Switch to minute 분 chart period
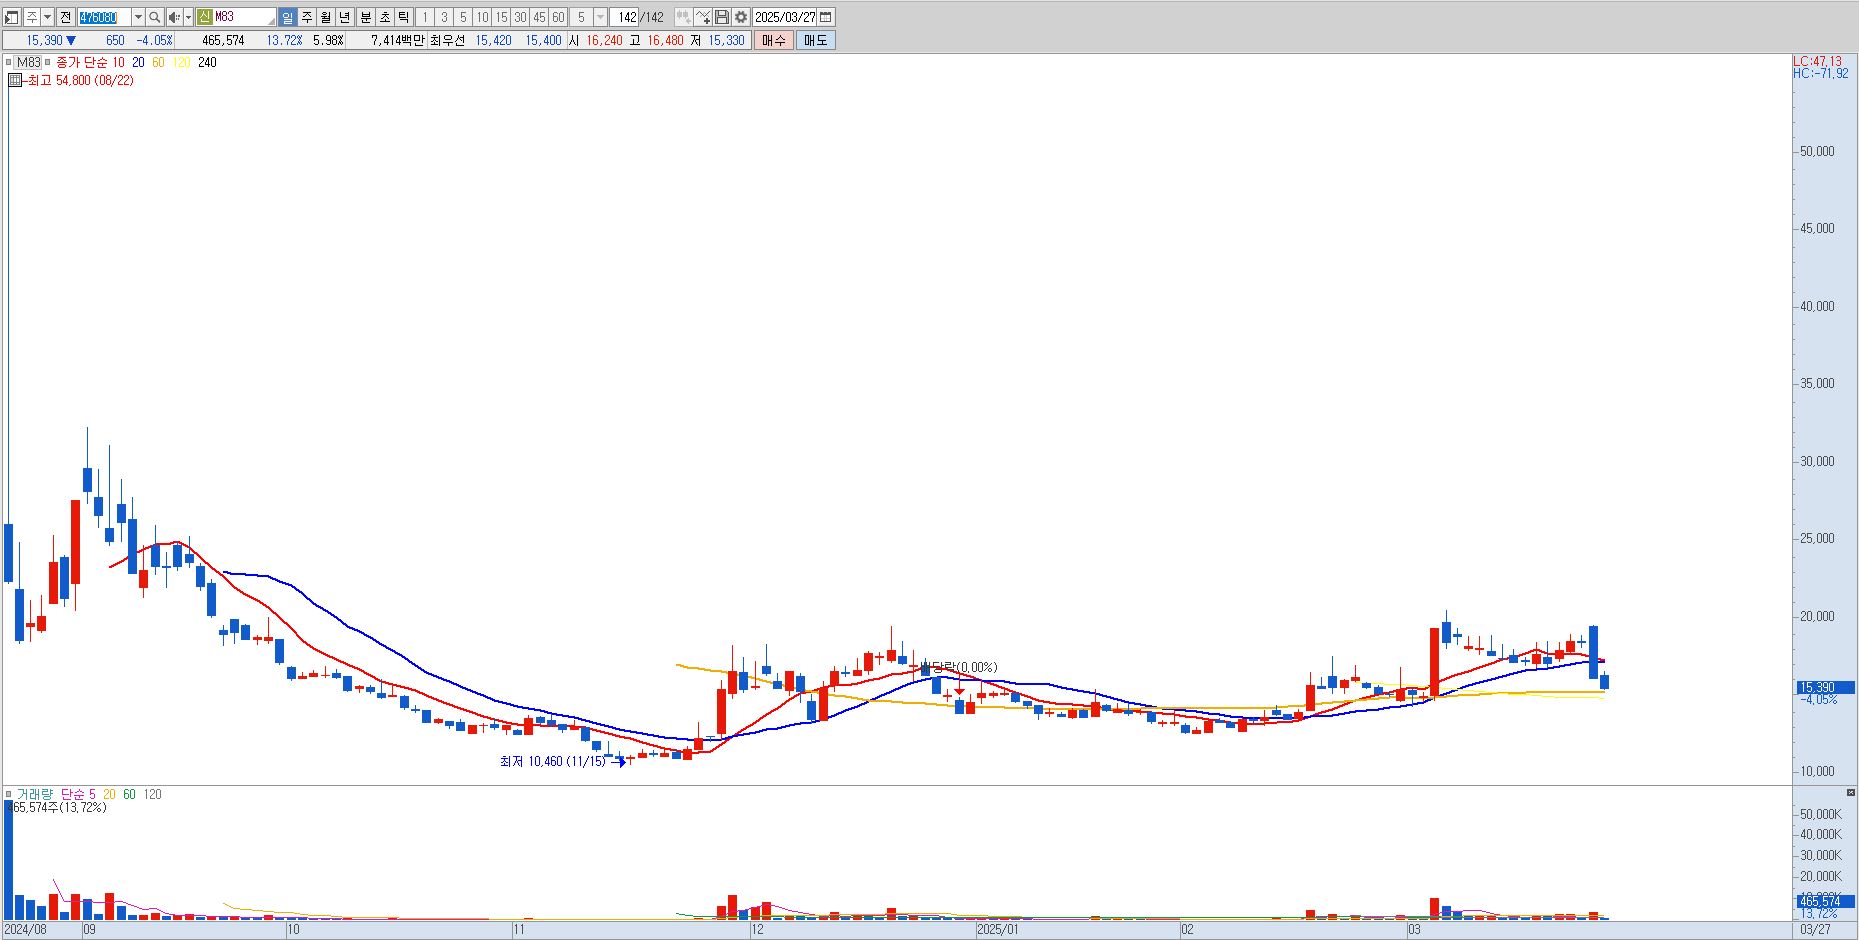The image size is (1859, 940). coord(366,17)
